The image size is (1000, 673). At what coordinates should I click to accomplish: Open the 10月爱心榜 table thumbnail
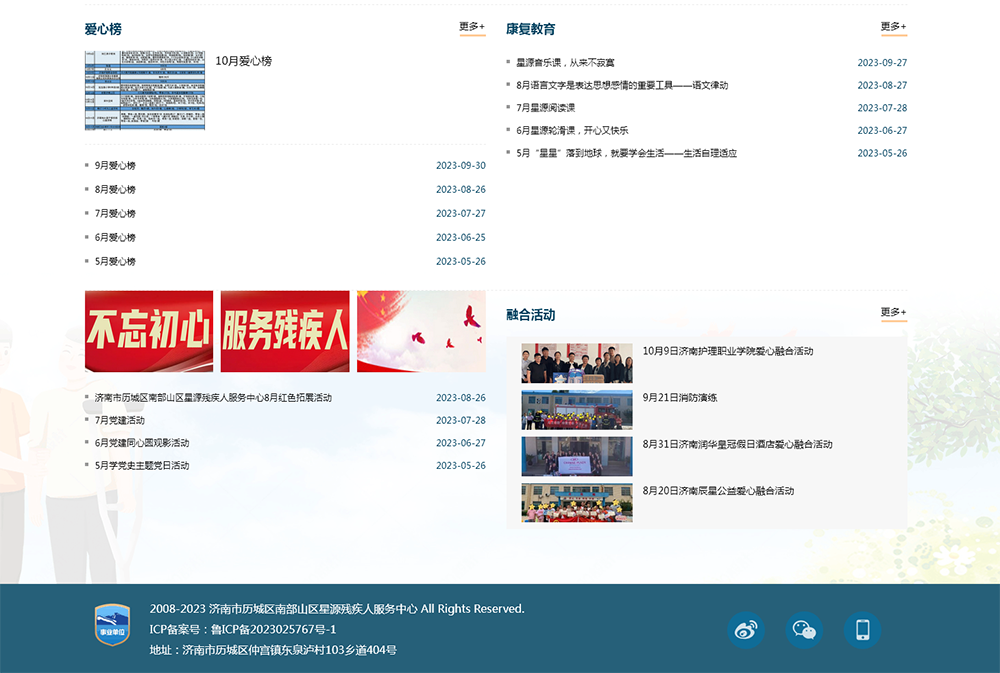point(145,90)
